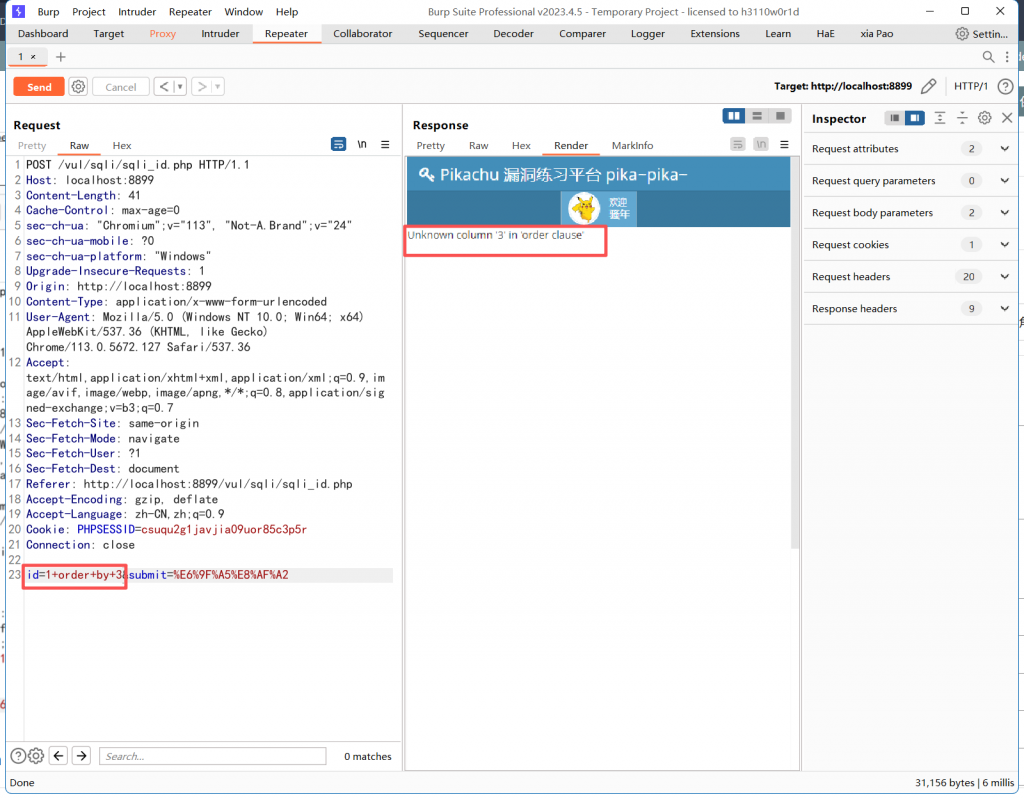This screenshot has width=1024, height=799.
Task: Close the Inspector panel
Action: (1005, 118)
